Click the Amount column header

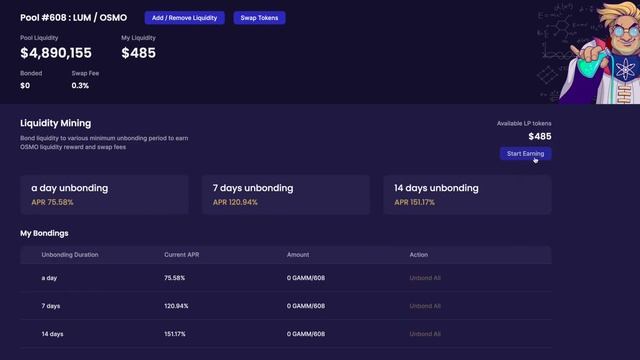coord(298,255)
